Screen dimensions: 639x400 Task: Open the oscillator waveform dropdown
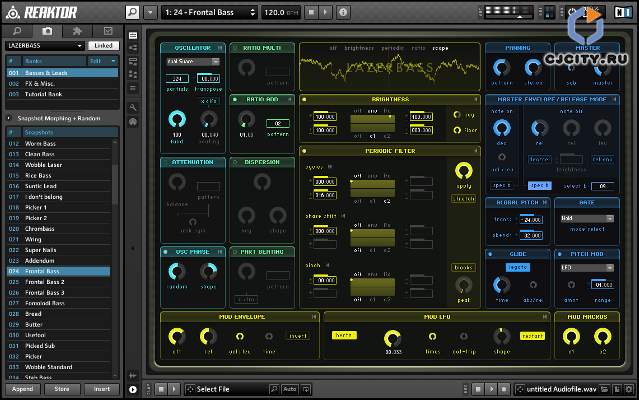(x=193, y=62)
